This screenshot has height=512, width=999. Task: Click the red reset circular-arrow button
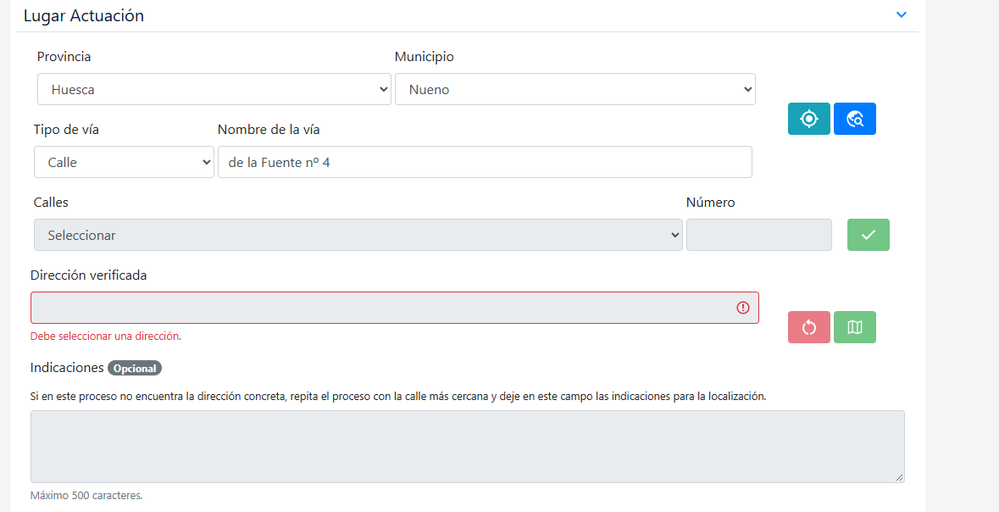point(809,327)
